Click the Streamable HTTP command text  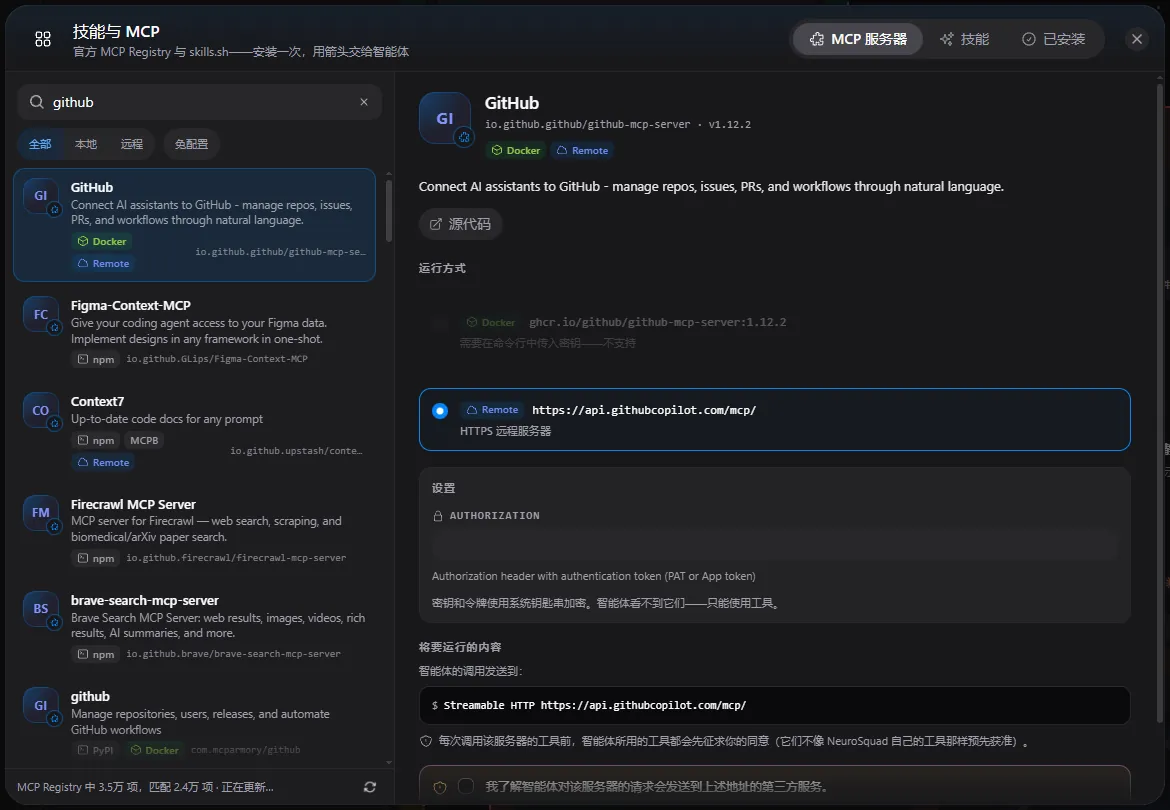pyautogui.click(x=595, y=706)
